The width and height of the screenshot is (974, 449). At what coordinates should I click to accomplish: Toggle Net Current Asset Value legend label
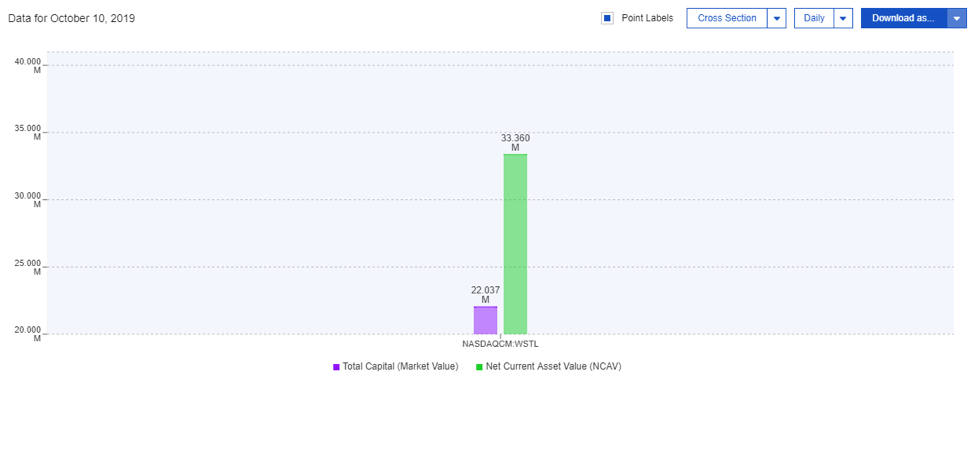point(554,367)
